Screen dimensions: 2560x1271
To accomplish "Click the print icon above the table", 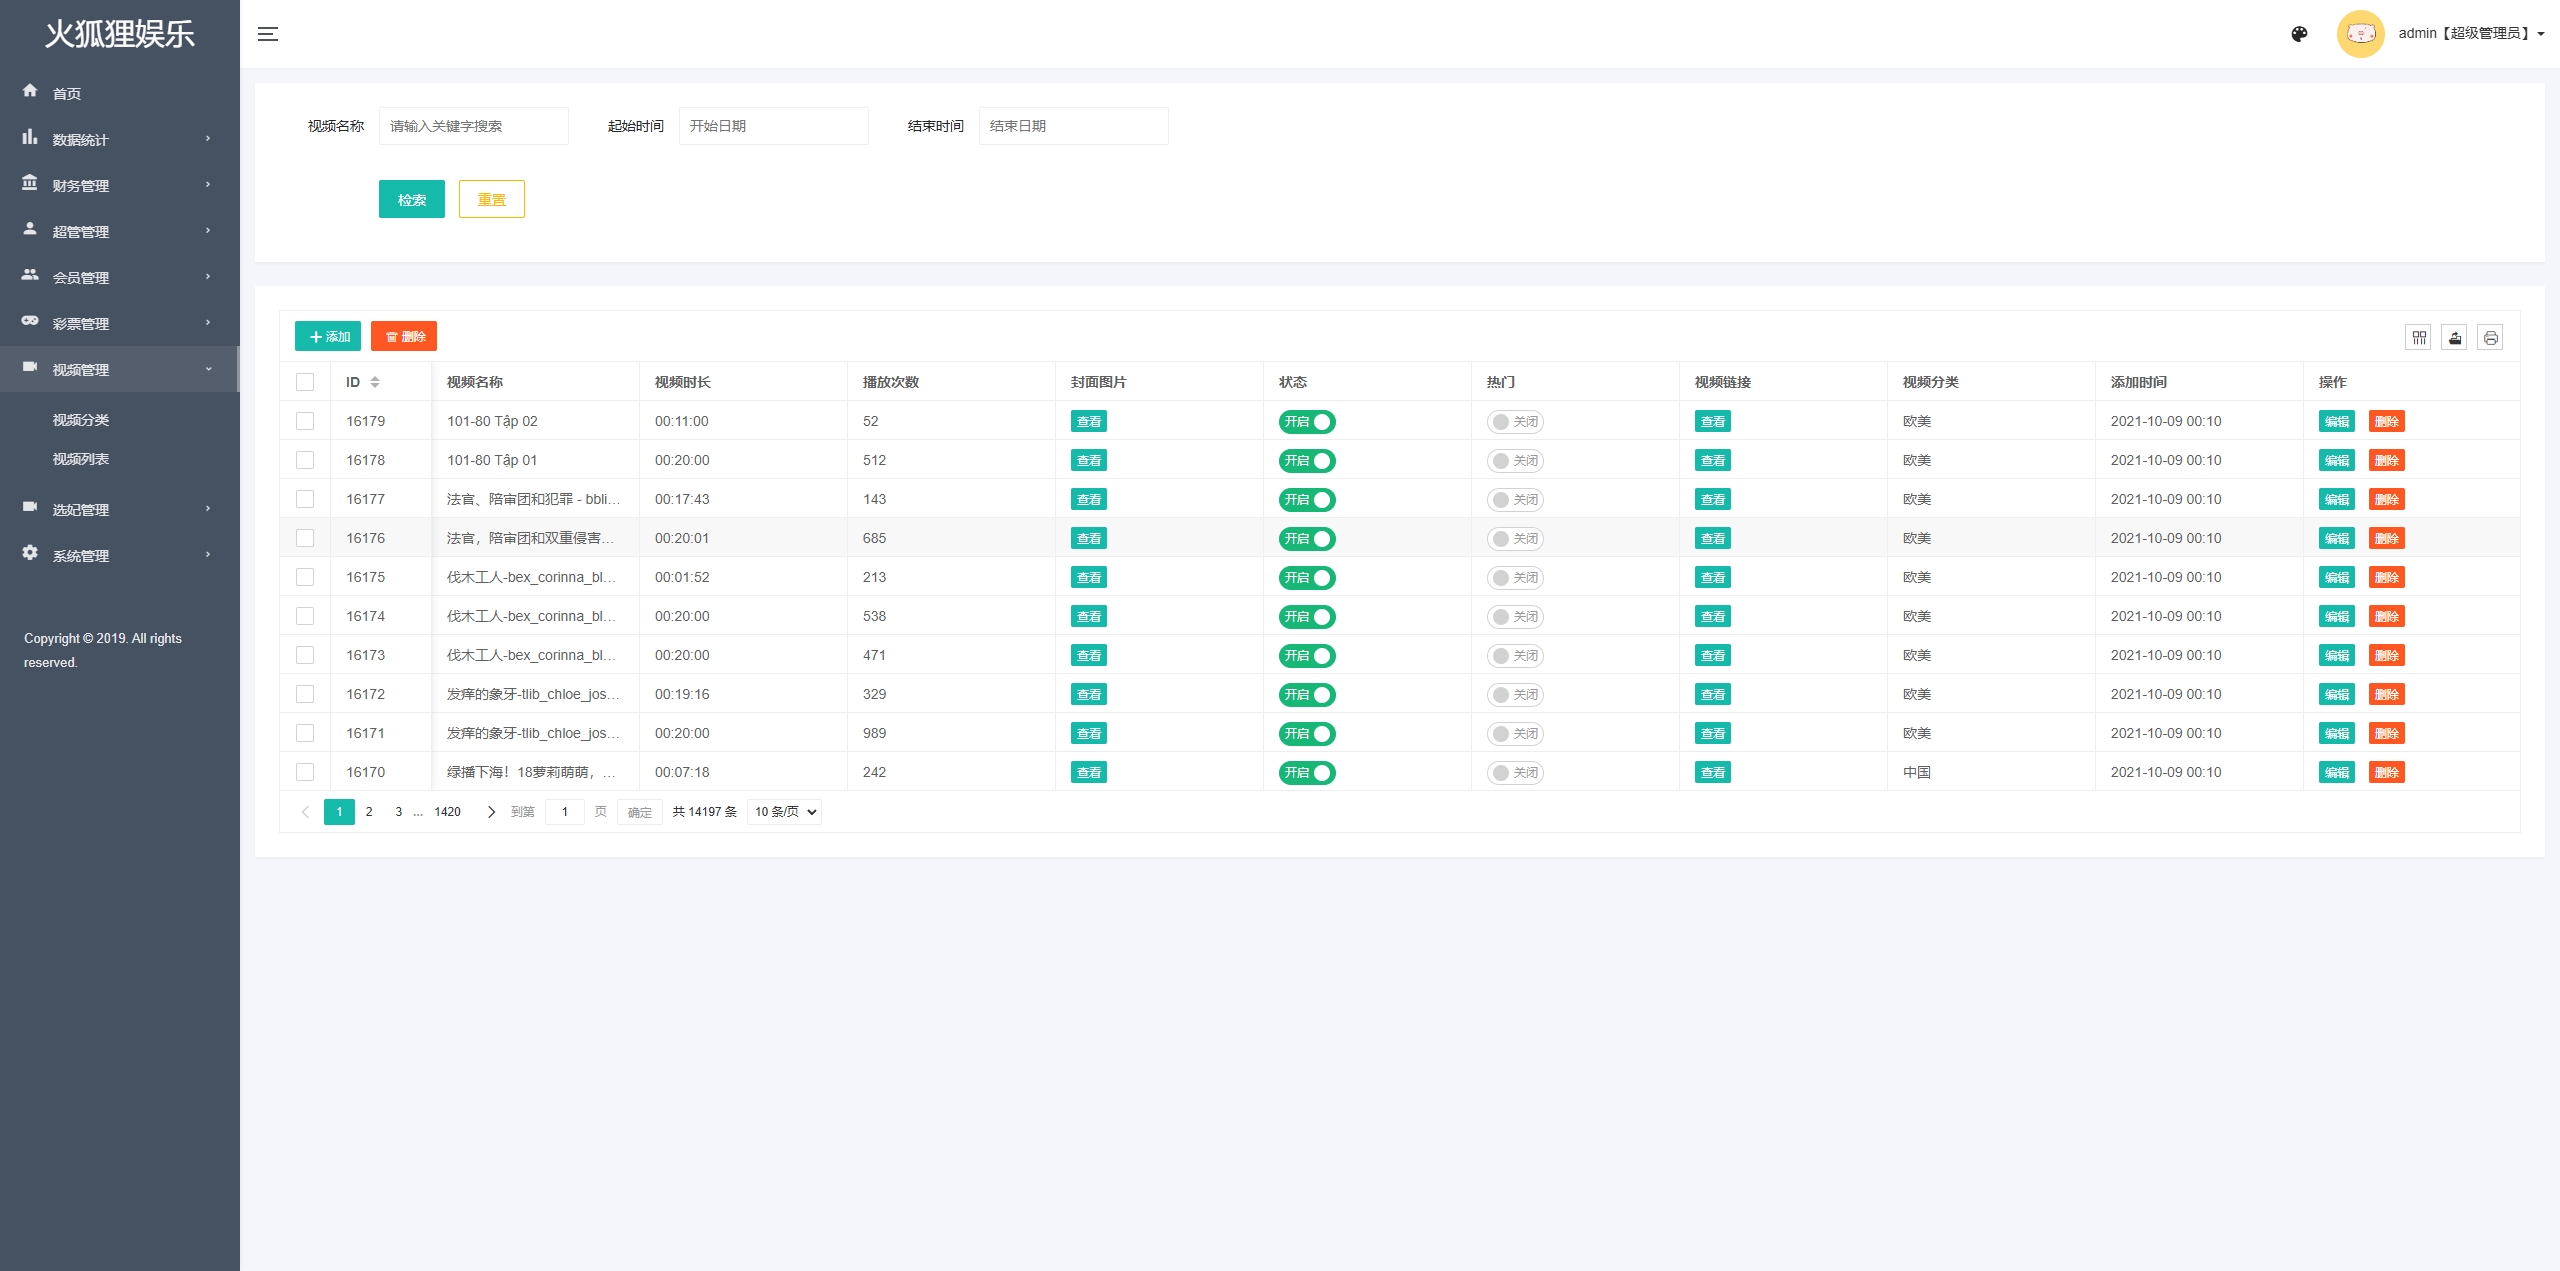I will 2491,338.
